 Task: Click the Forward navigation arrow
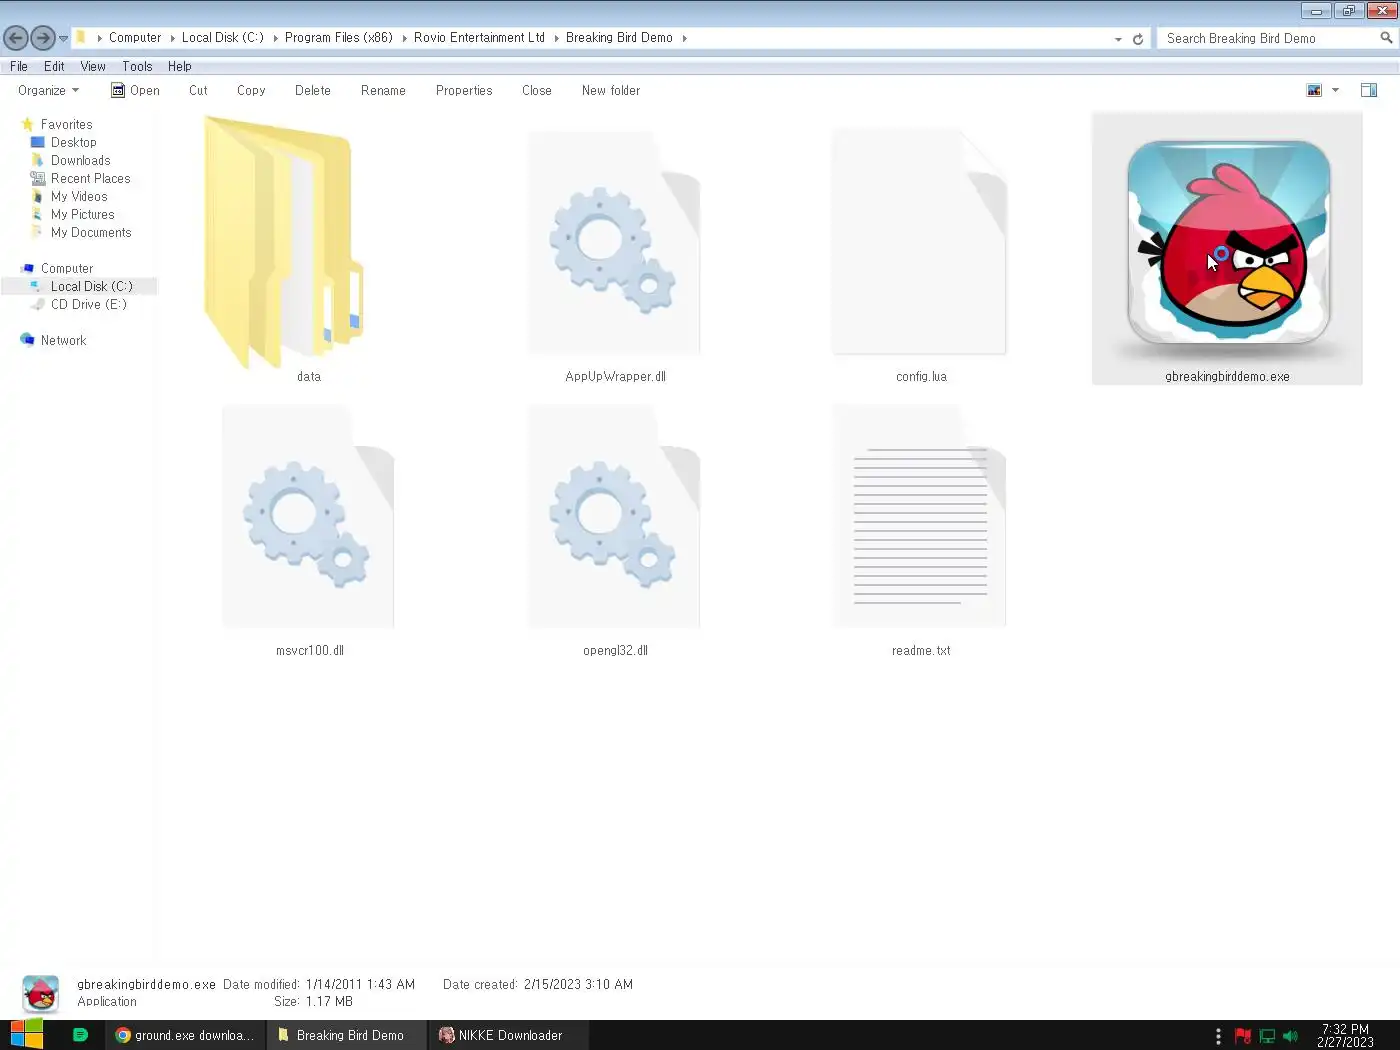point(42,38)
